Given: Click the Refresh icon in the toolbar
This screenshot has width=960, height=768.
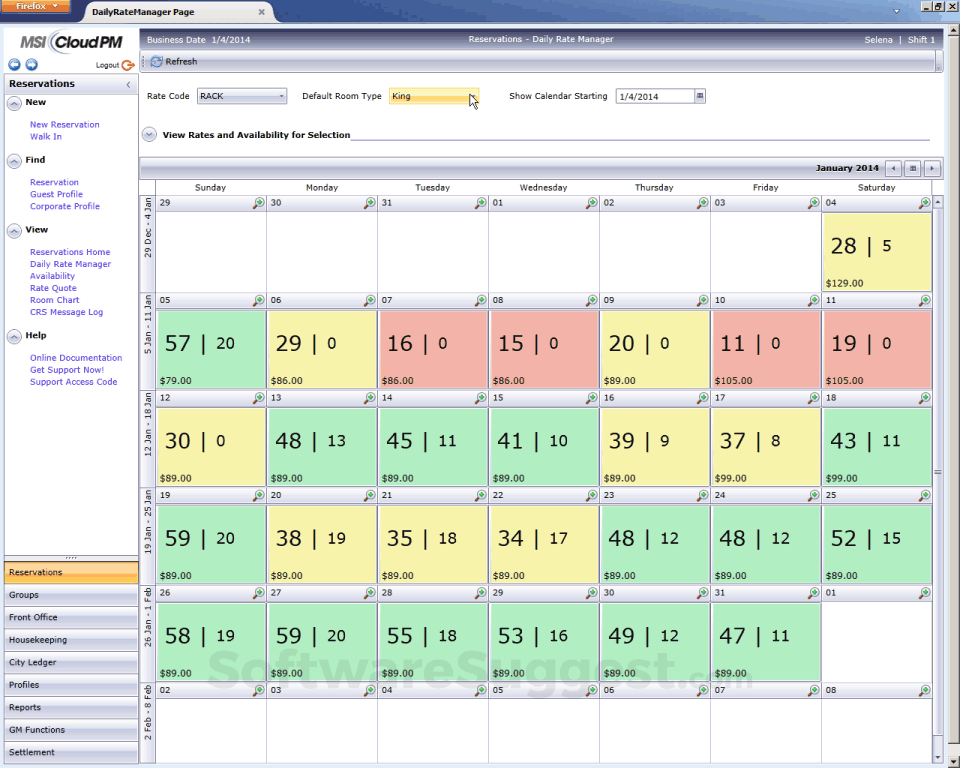Looking at the screenshot, I should (x=157, y=61).
